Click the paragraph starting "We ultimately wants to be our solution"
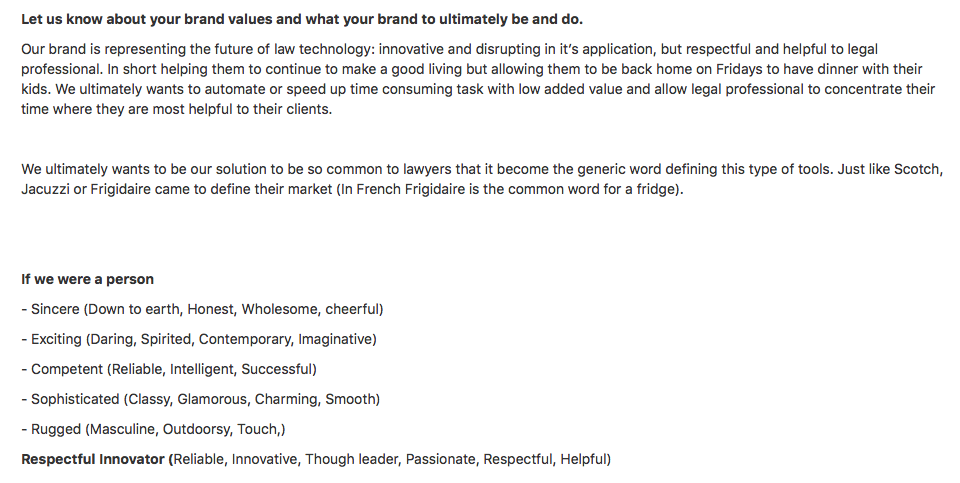This screenshot has width=960, height=483. [480, 179]
